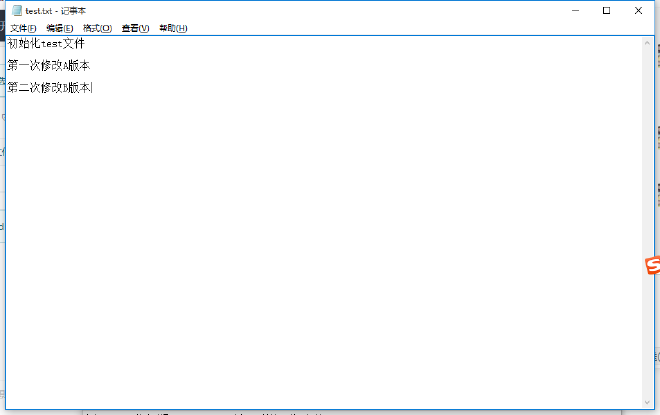Open the 帮助(H) menu

coord(173,28)
